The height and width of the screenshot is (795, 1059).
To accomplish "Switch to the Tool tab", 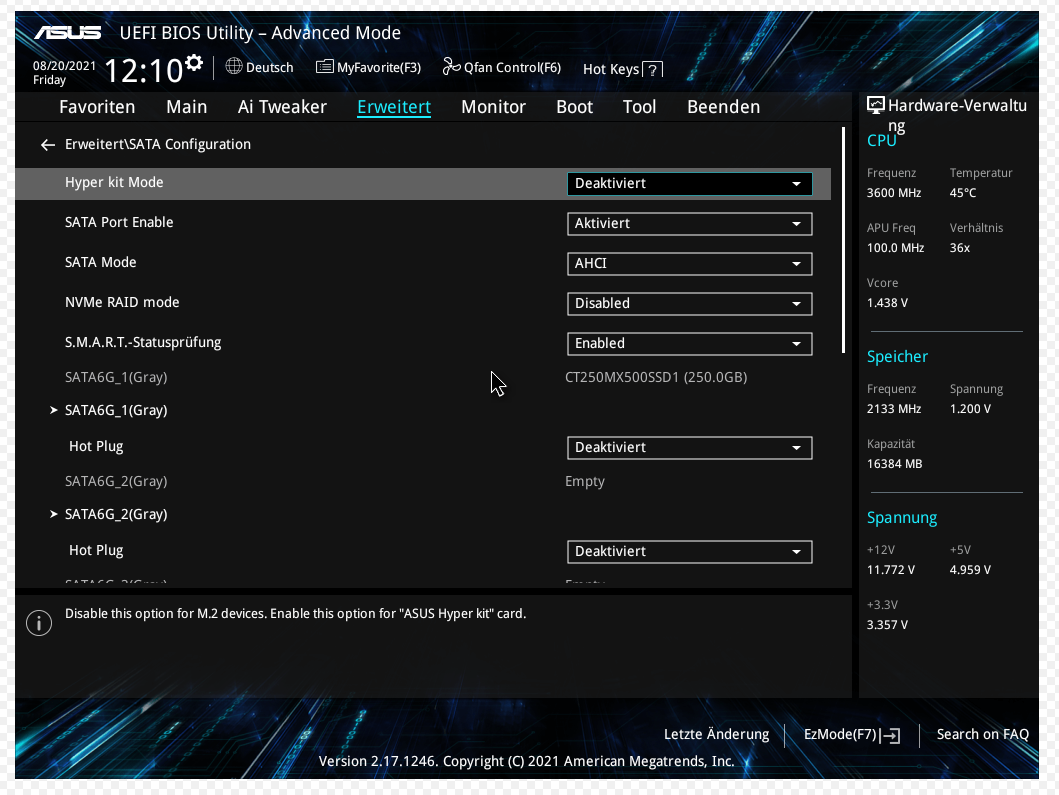I will [640, 107].
